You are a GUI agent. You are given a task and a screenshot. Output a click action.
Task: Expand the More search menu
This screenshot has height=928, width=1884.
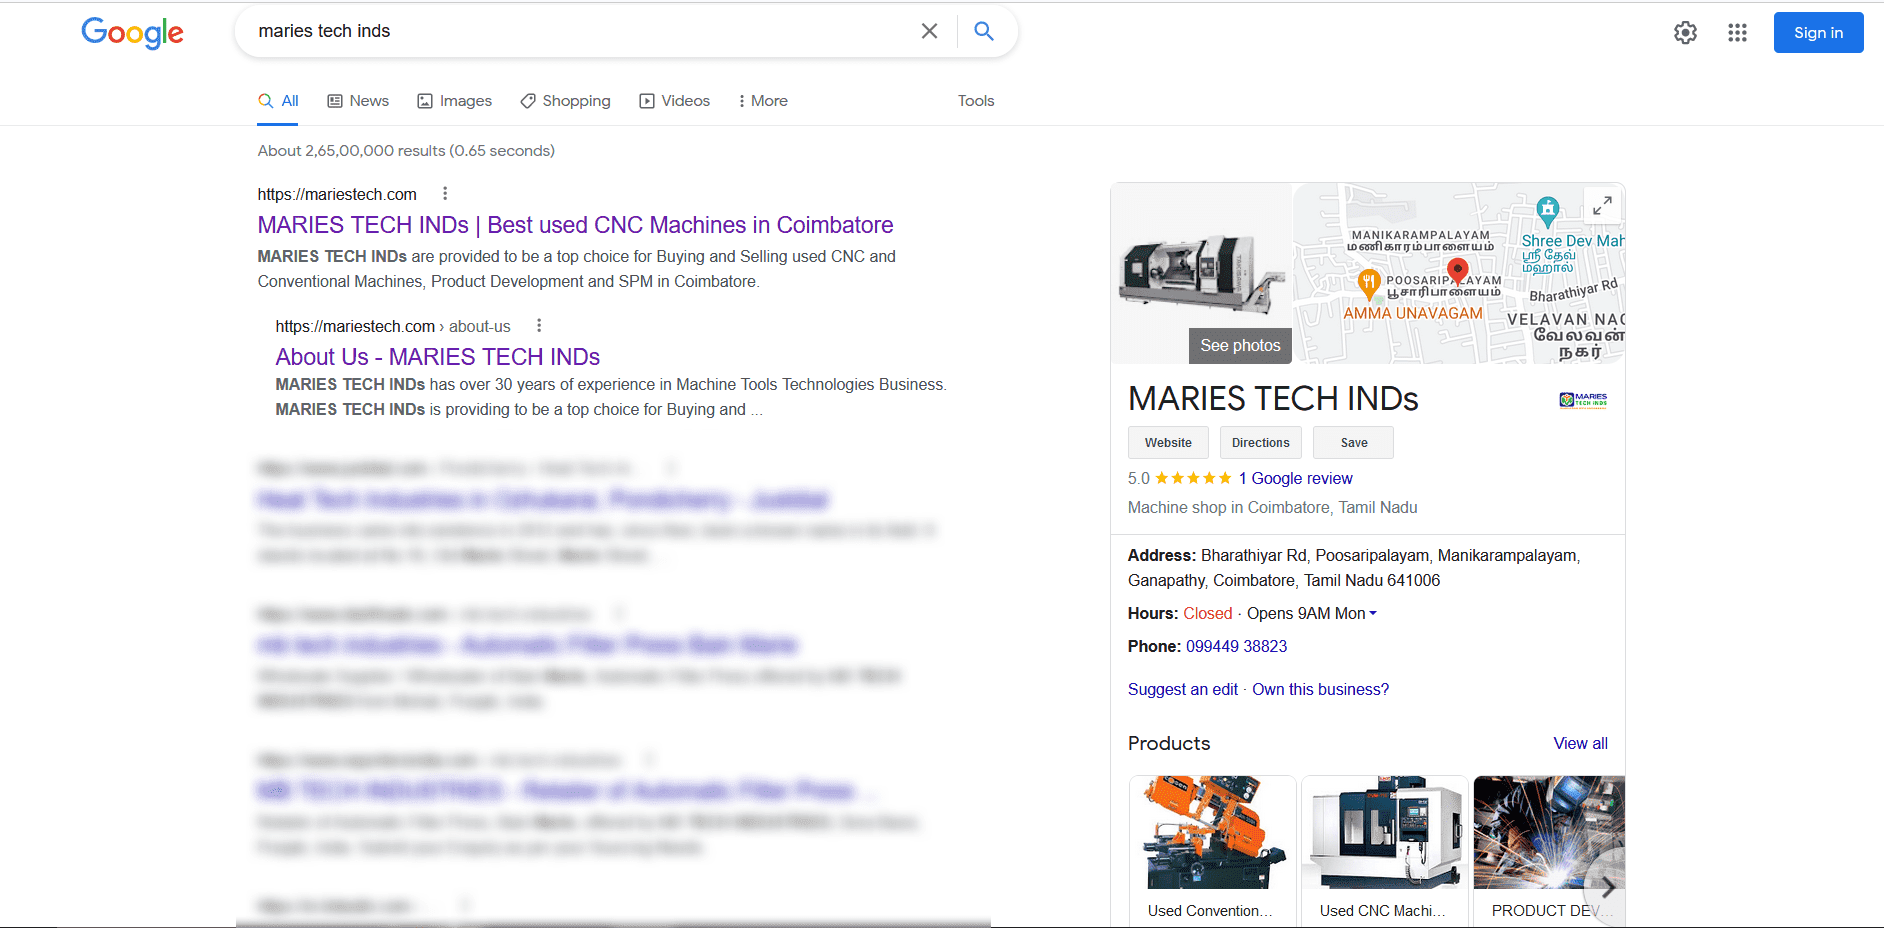pos(763,101)
